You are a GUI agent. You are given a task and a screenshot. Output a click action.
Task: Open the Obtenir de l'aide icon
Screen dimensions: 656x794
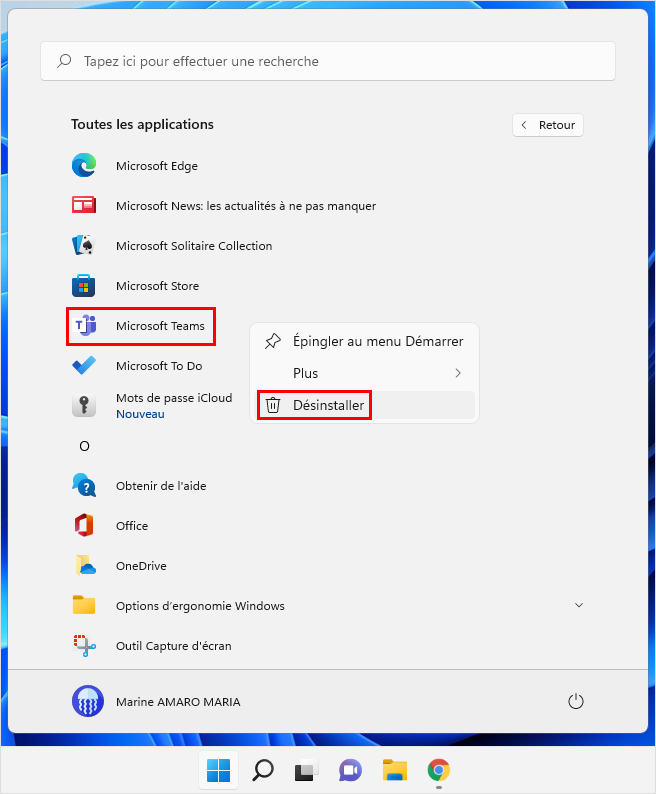click(x=84, y=485)
